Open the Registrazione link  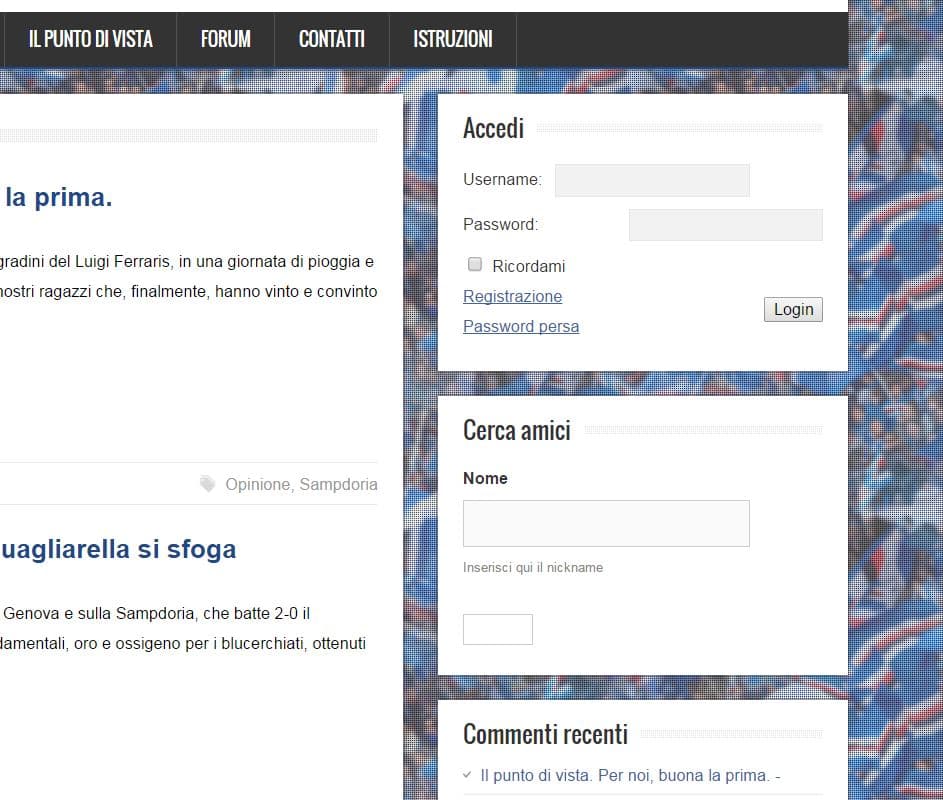point(512,297)
